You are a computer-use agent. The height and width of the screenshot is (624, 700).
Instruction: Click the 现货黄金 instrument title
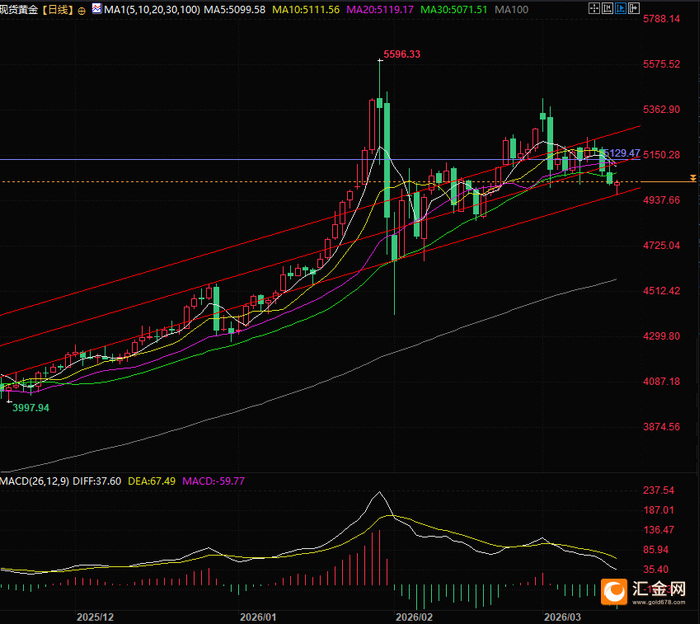pos(19,10)
